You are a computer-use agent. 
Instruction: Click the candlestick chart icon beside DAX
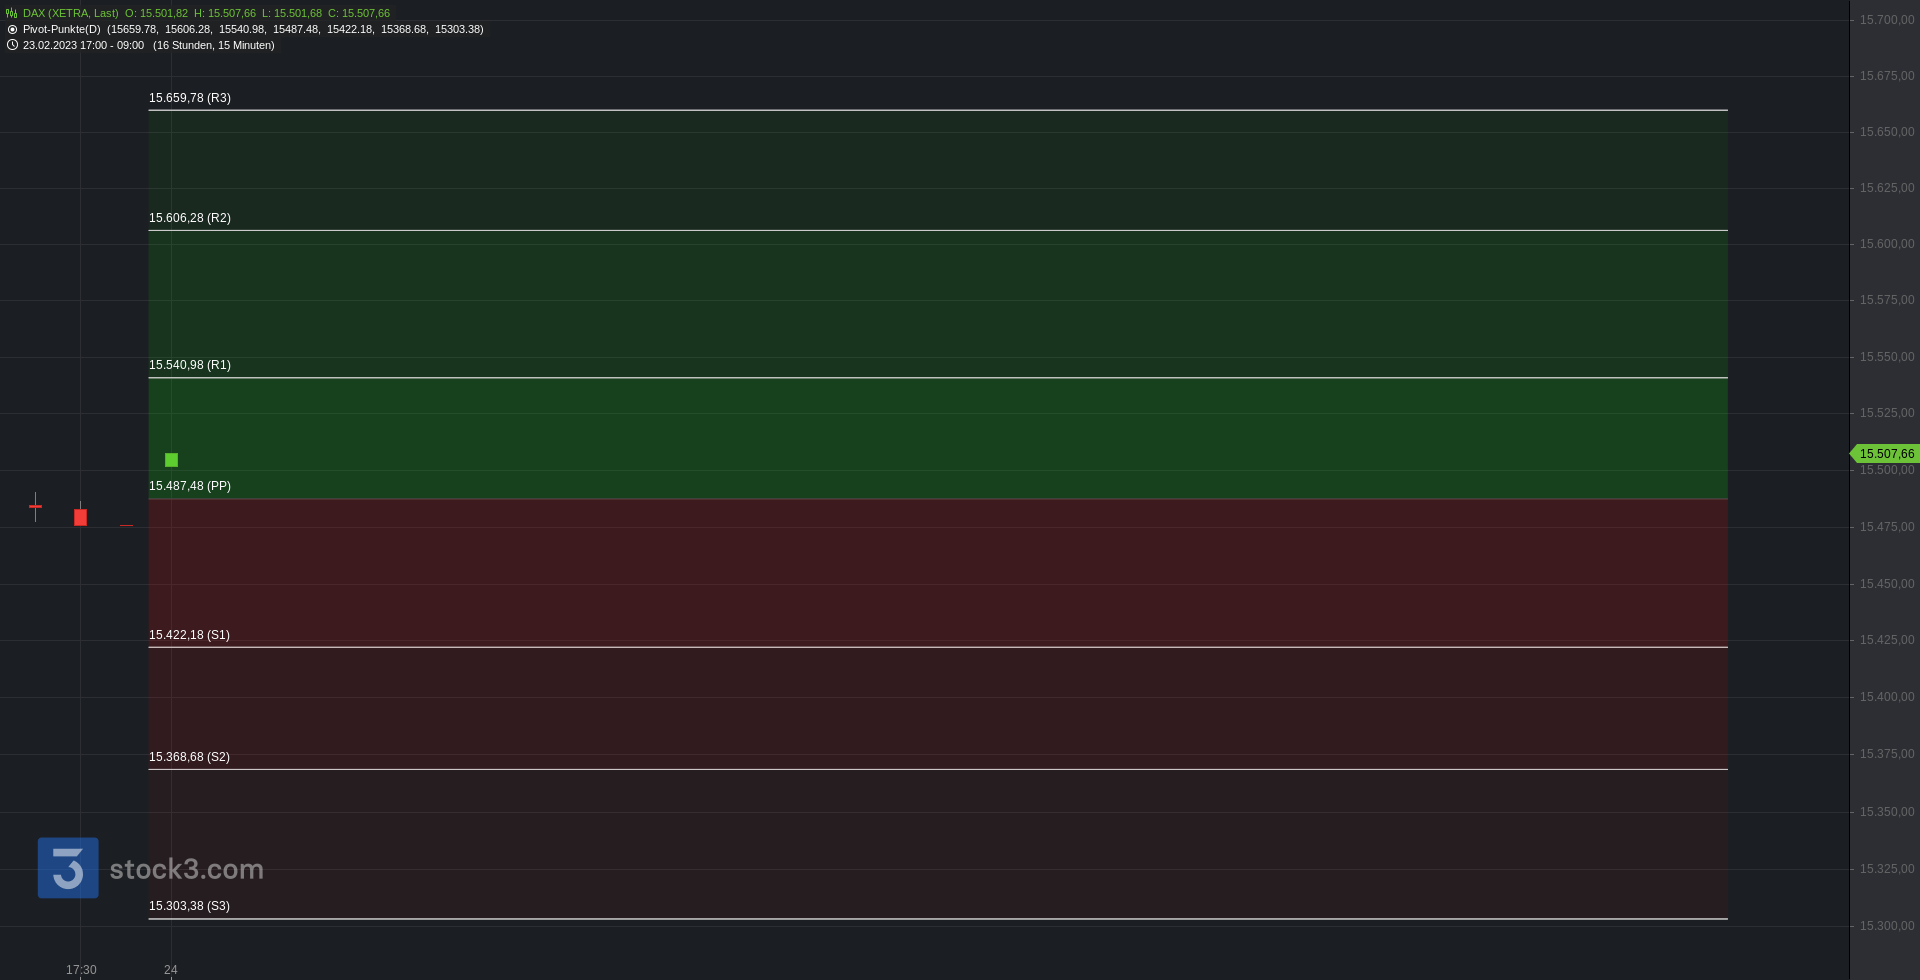click(12, 13)
